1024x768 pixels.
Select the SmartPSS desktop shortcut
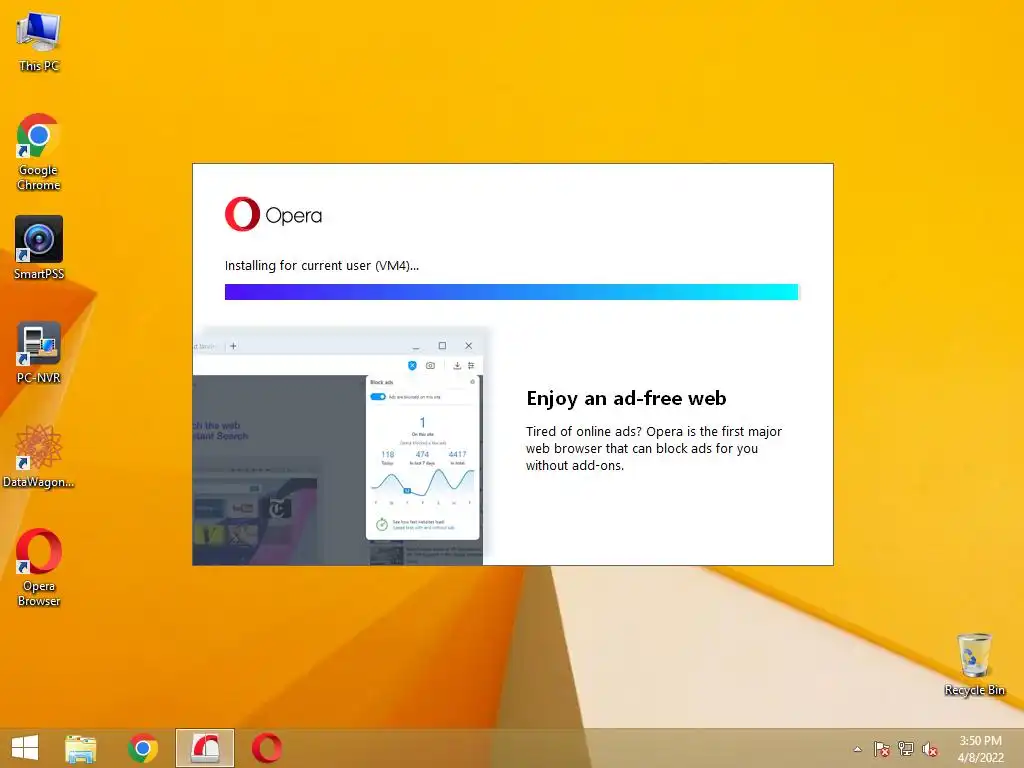coord(39,248)
